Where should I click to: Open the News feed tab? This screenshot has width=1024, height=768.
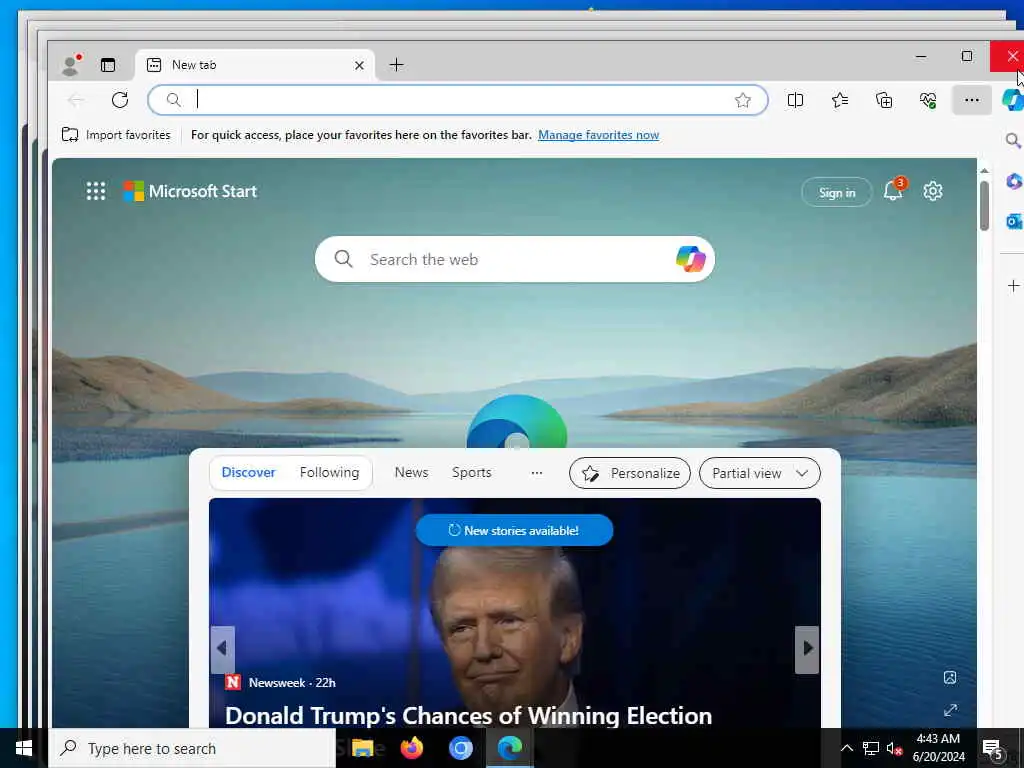click(x=411, y=472)
